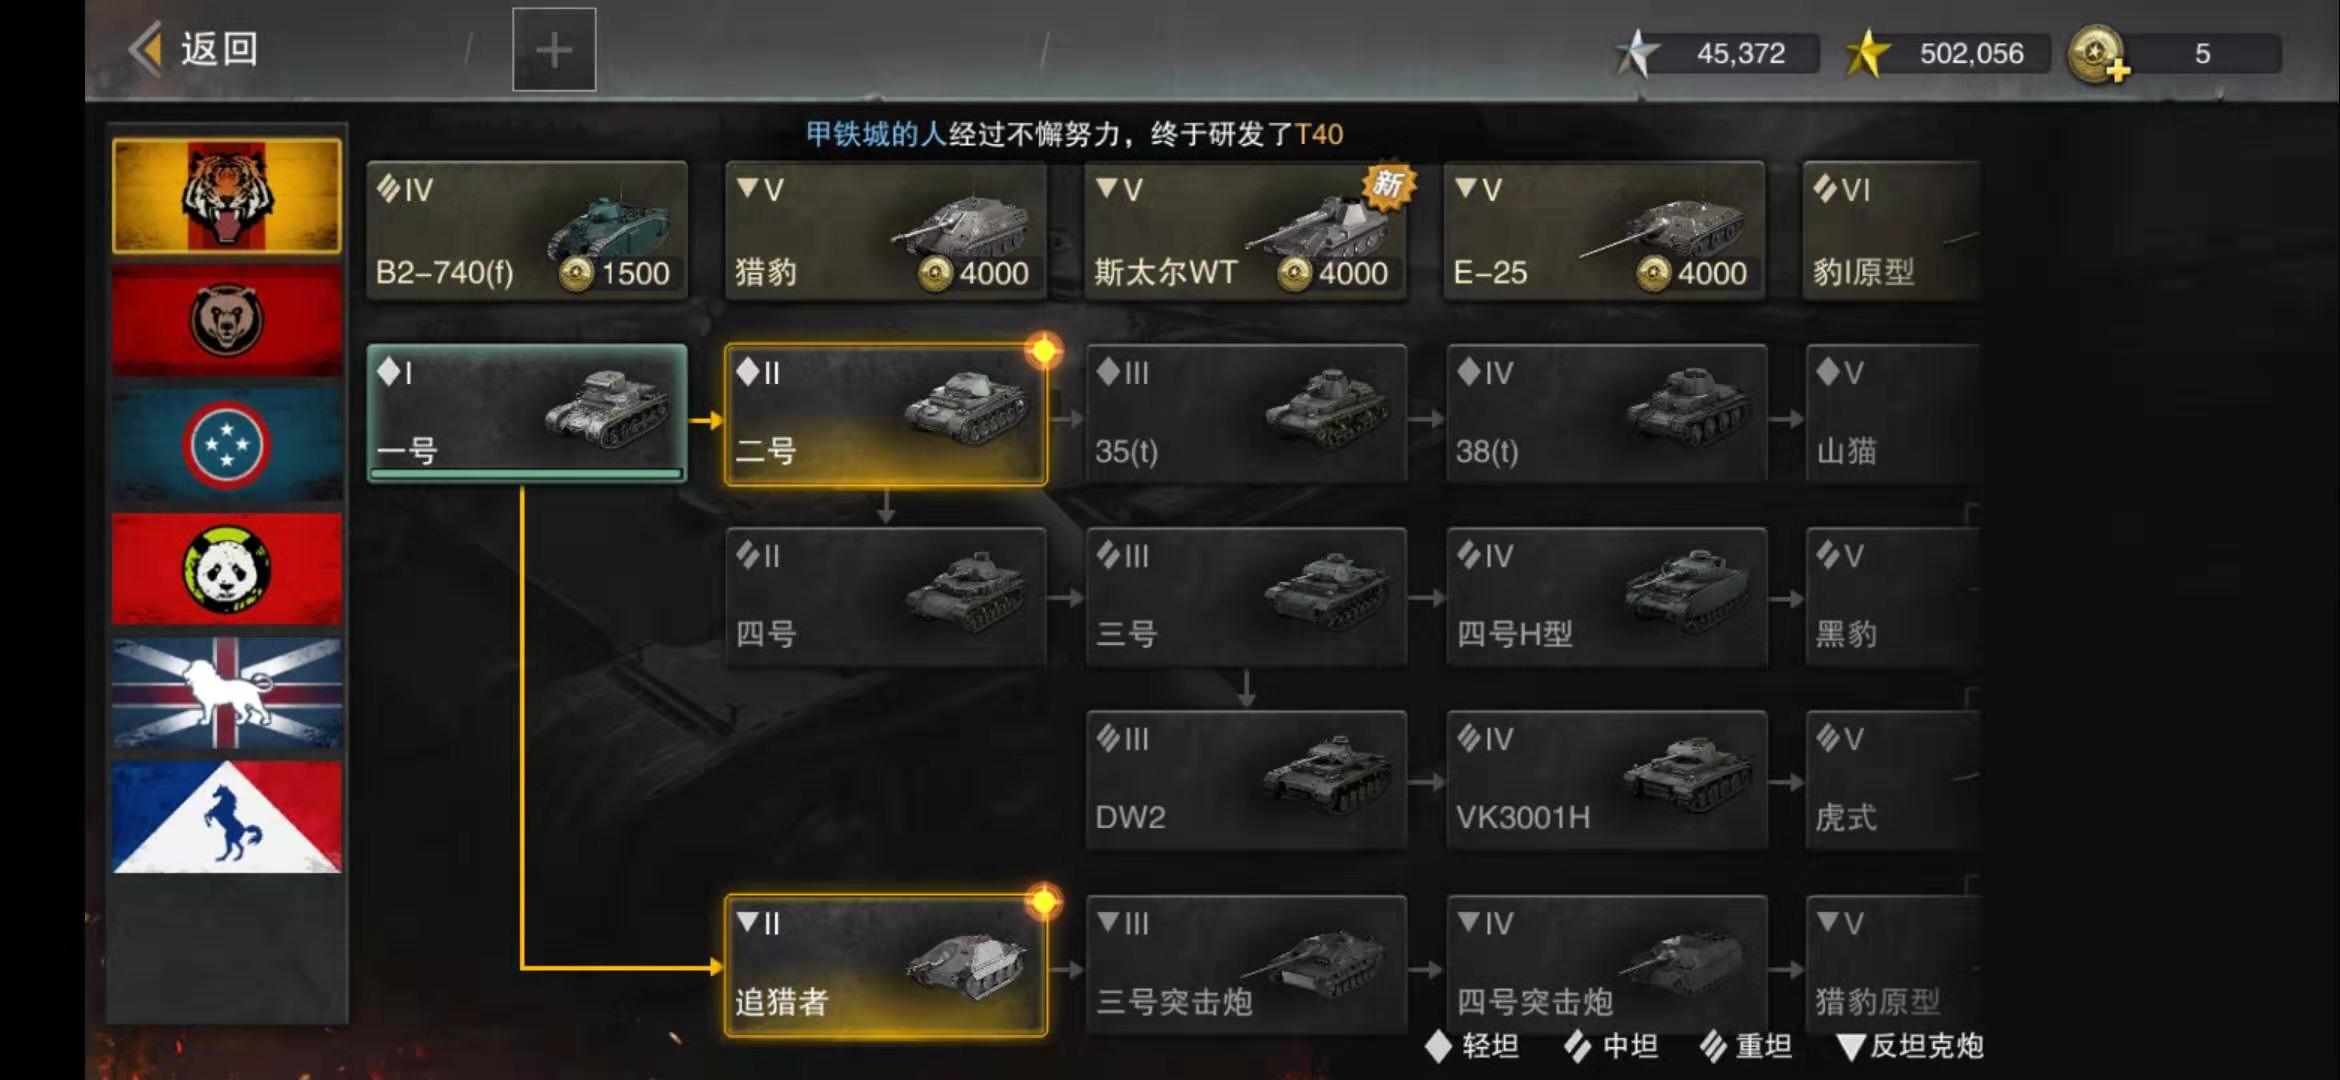
Task: Tap the gold coin add icon
Action: point(2099,54)
